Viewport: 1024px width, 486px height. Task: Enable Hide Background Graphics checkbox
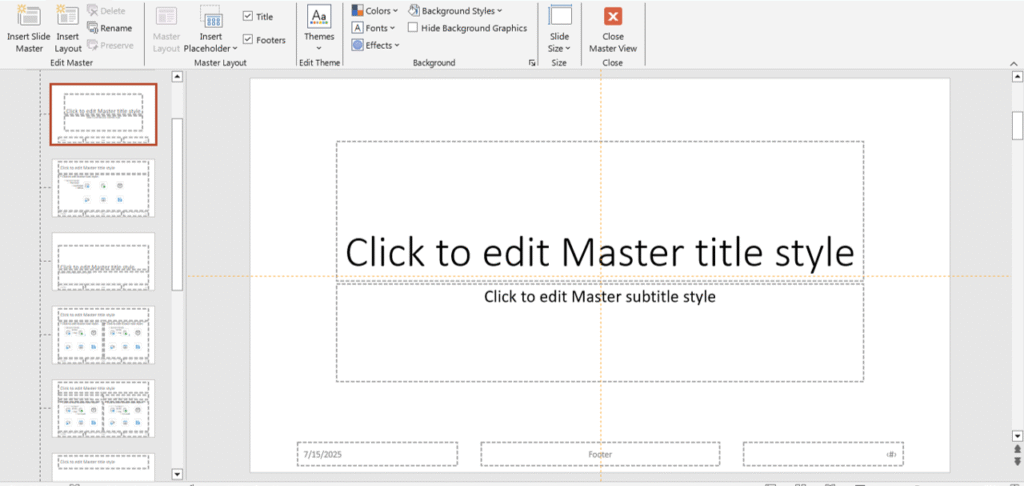click(413, 28)
